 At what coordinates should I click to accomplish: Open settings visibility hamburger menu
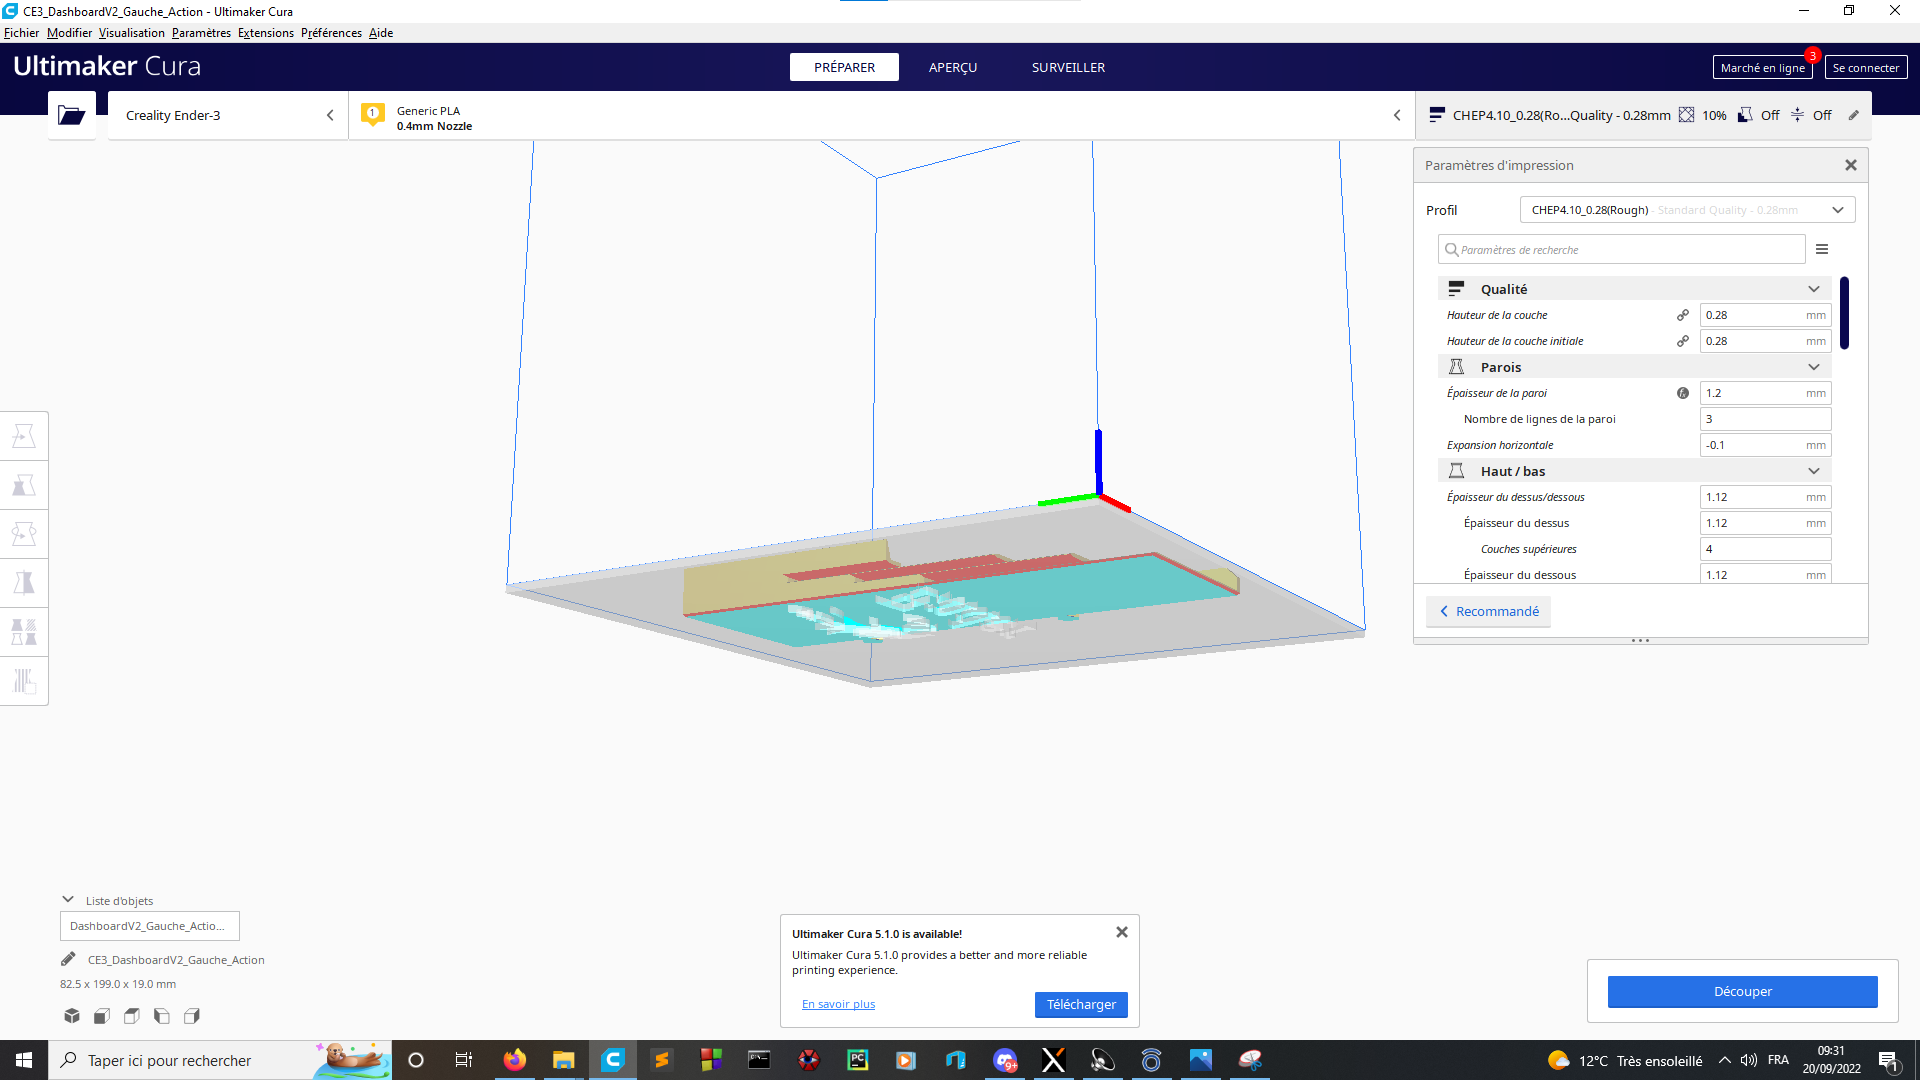point(1822,249)
